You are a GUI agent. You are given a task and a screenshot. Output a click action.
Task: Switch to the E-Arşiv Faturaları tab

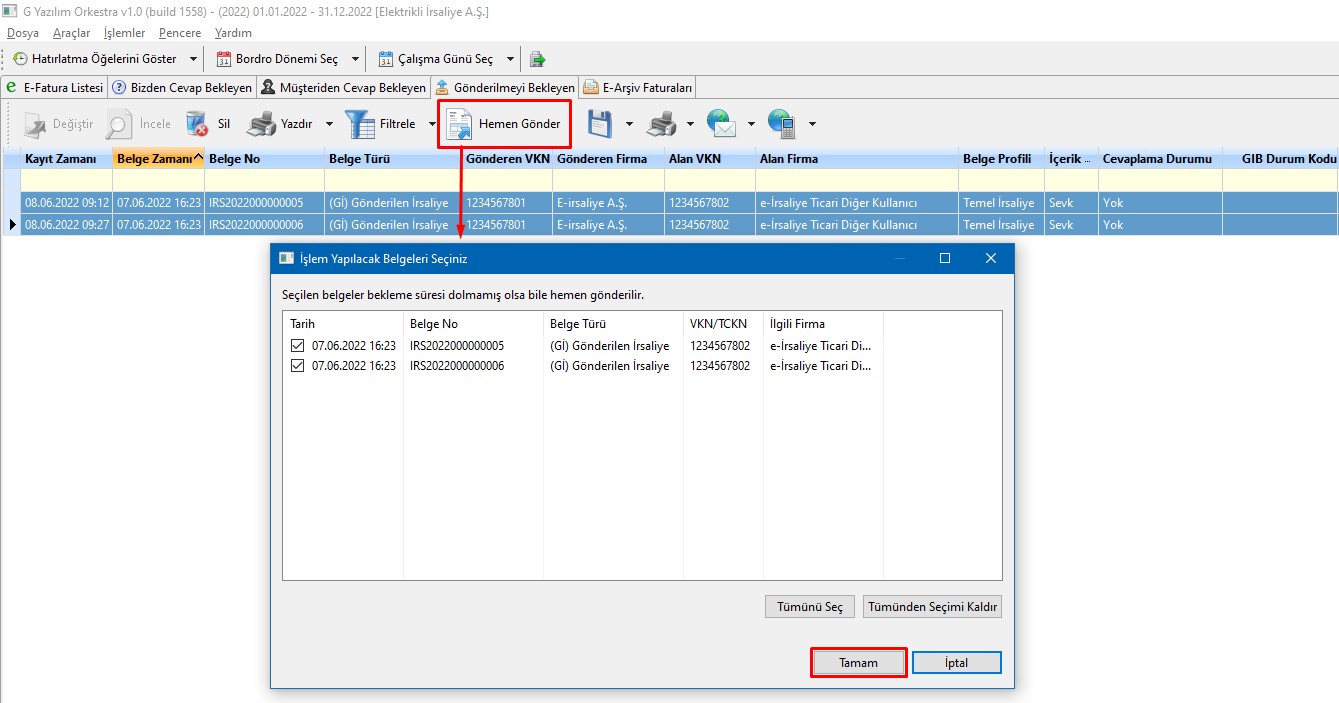coord(639,88)
